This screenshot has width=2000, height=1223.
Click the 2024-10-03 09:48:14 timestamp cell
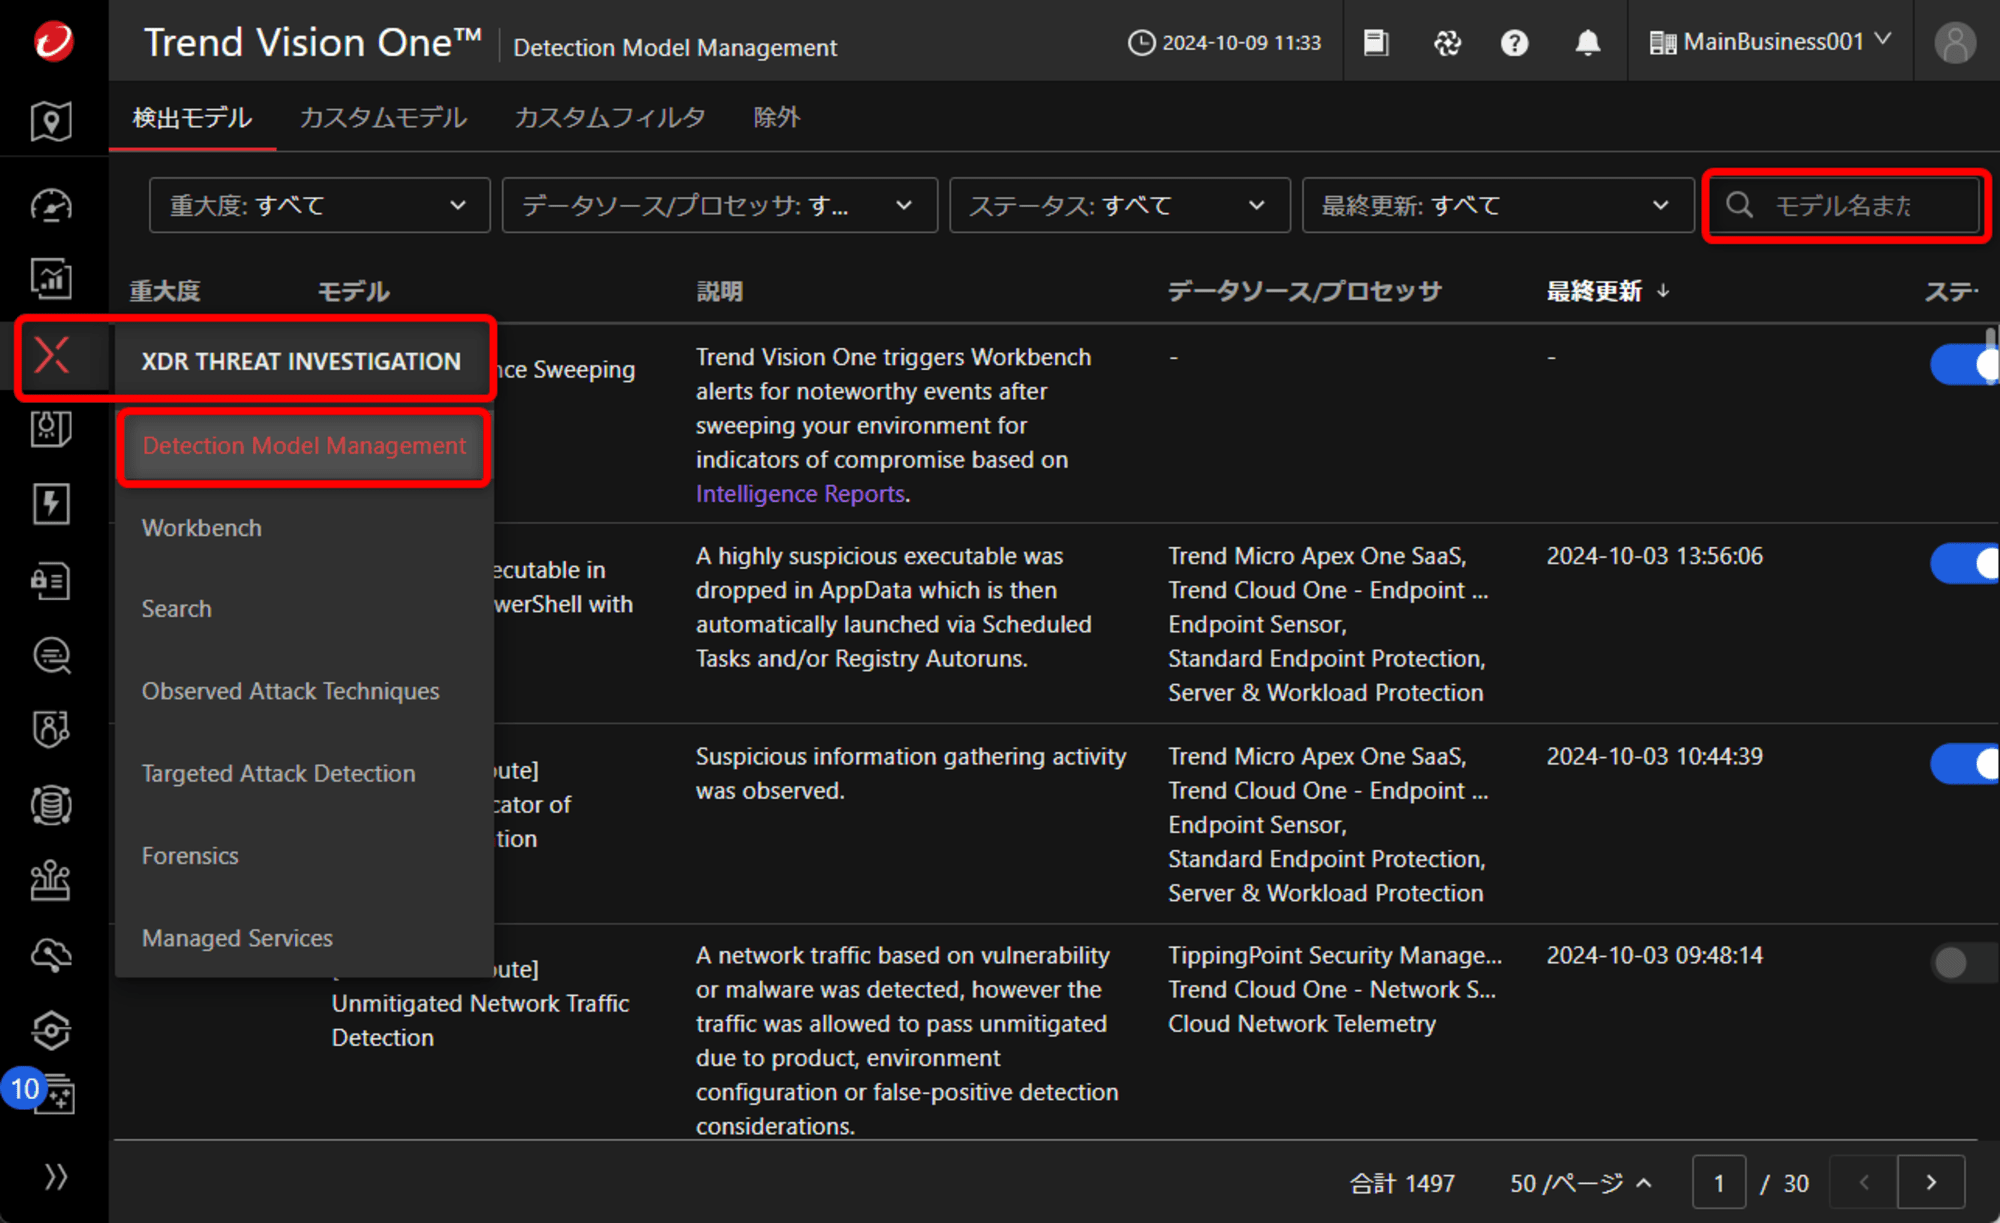(1655, 955)
